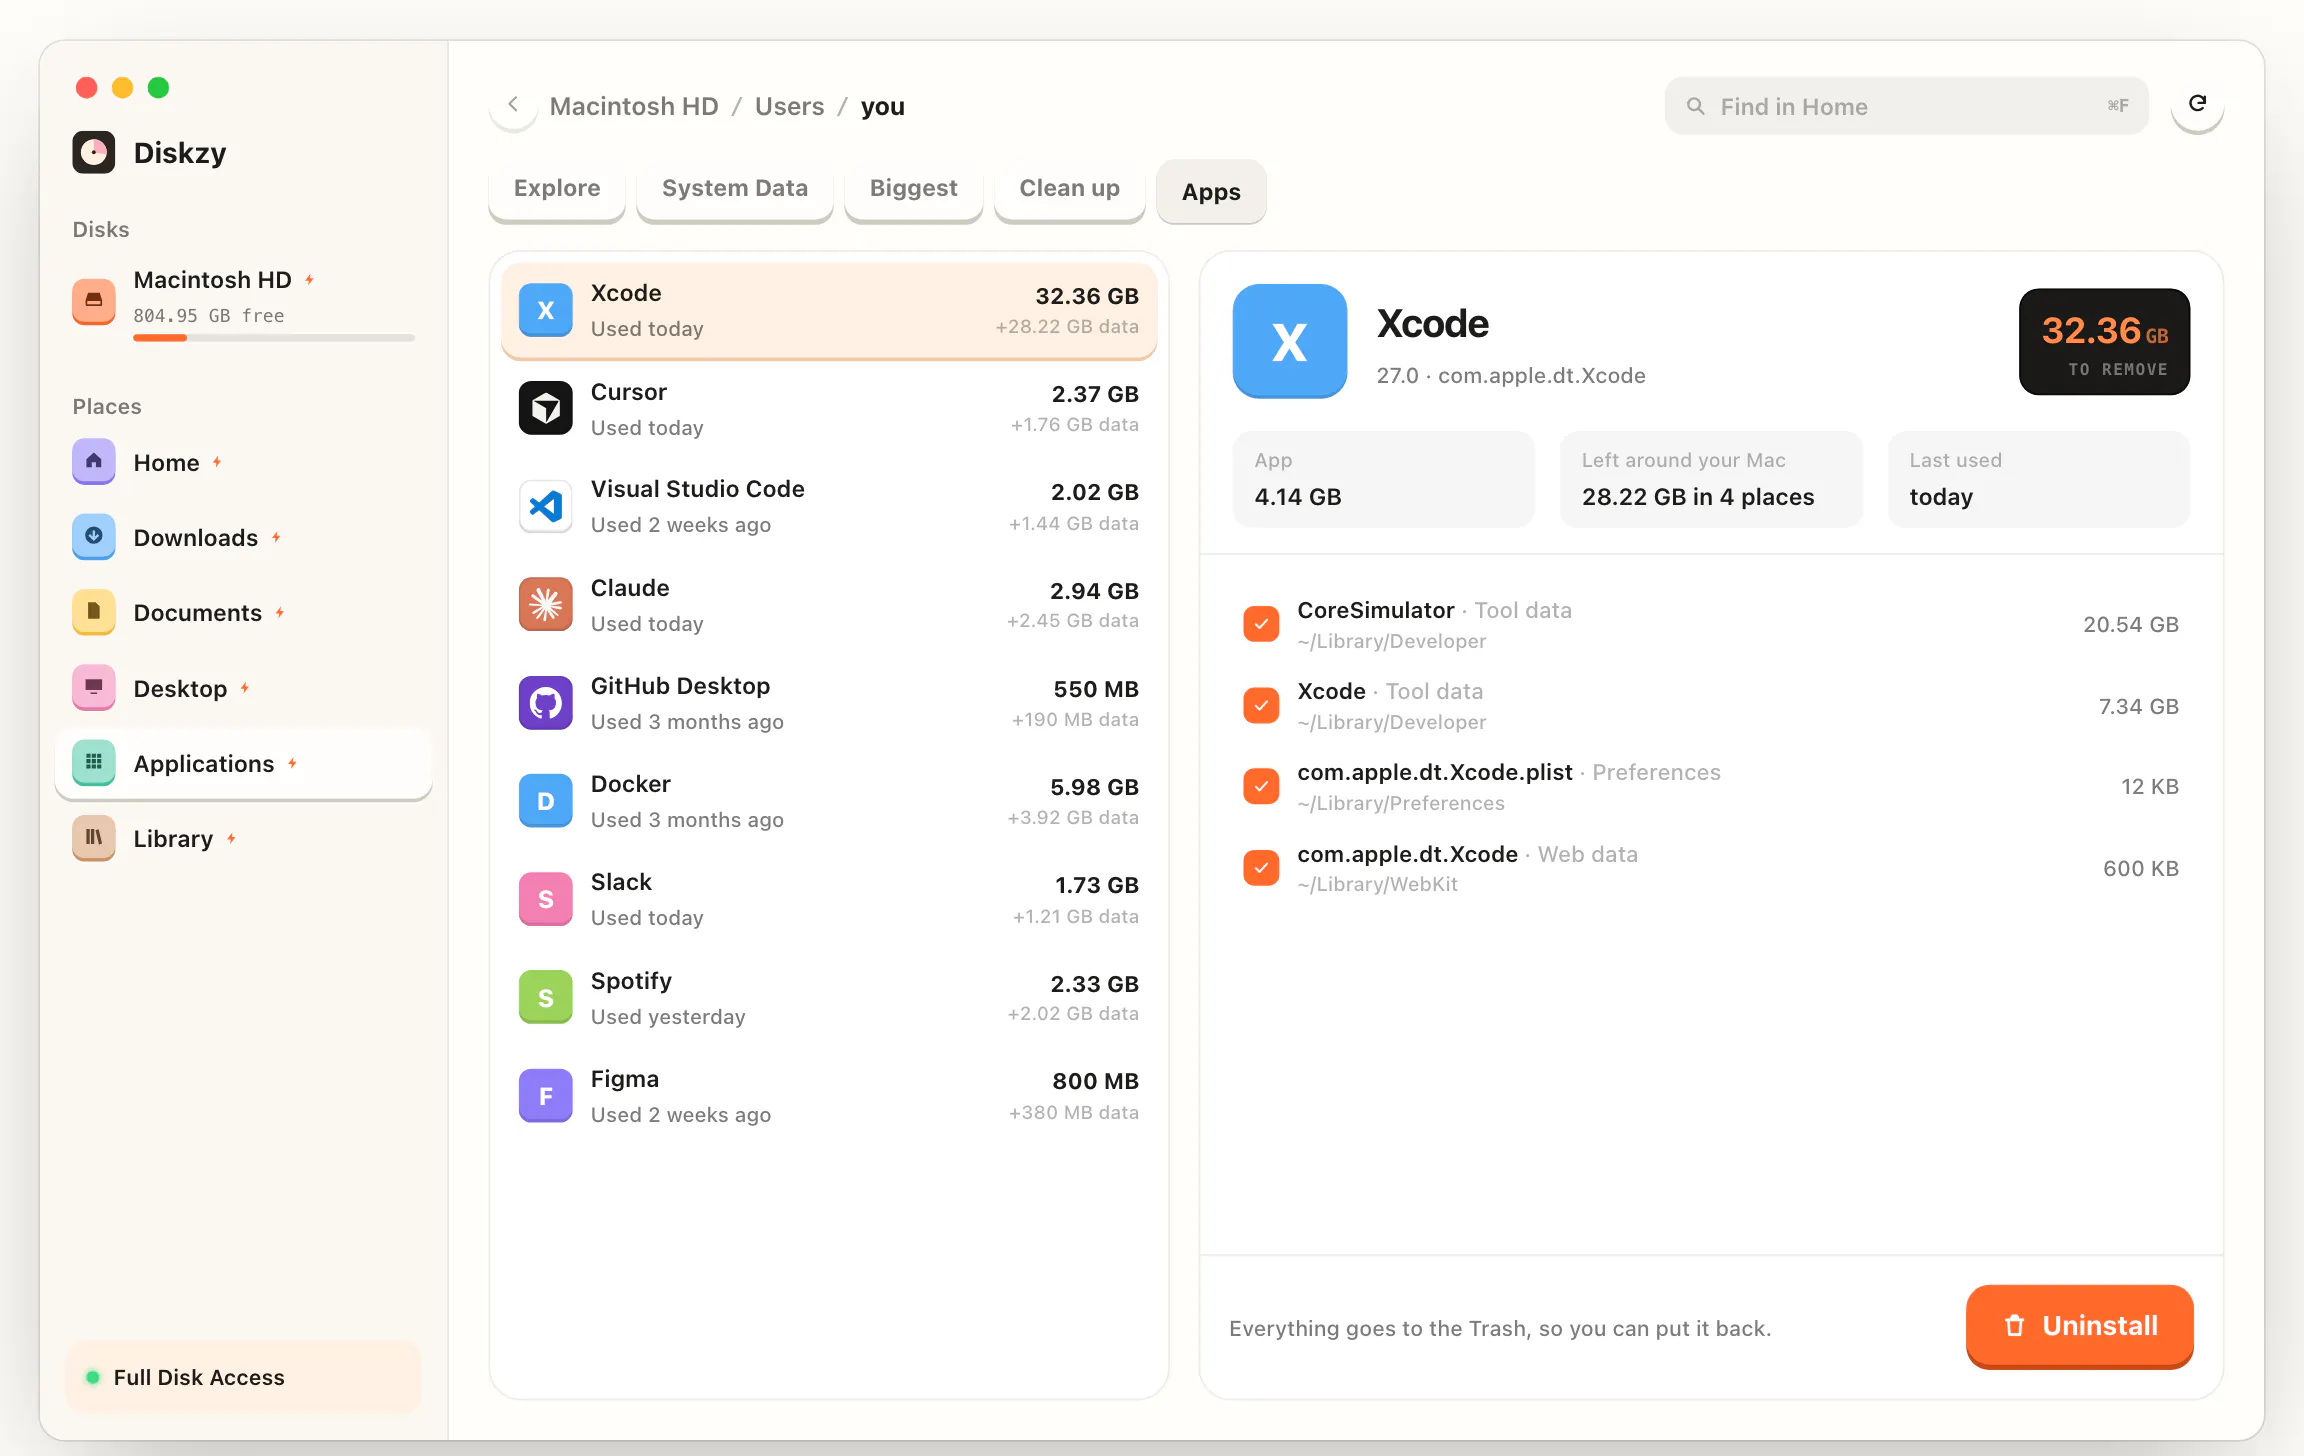Click the GitHub Desktop icon
Screen dimensions: 2304x1456
pos(545,703)
